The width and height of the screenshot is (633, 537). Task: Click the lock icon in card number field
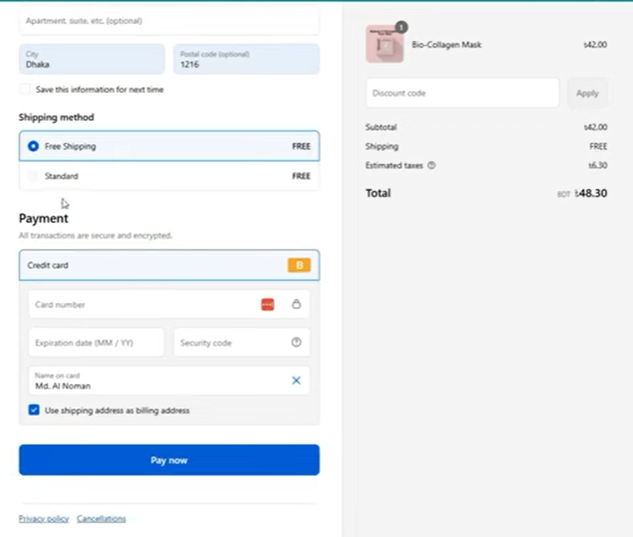click(x=296, y=304)
